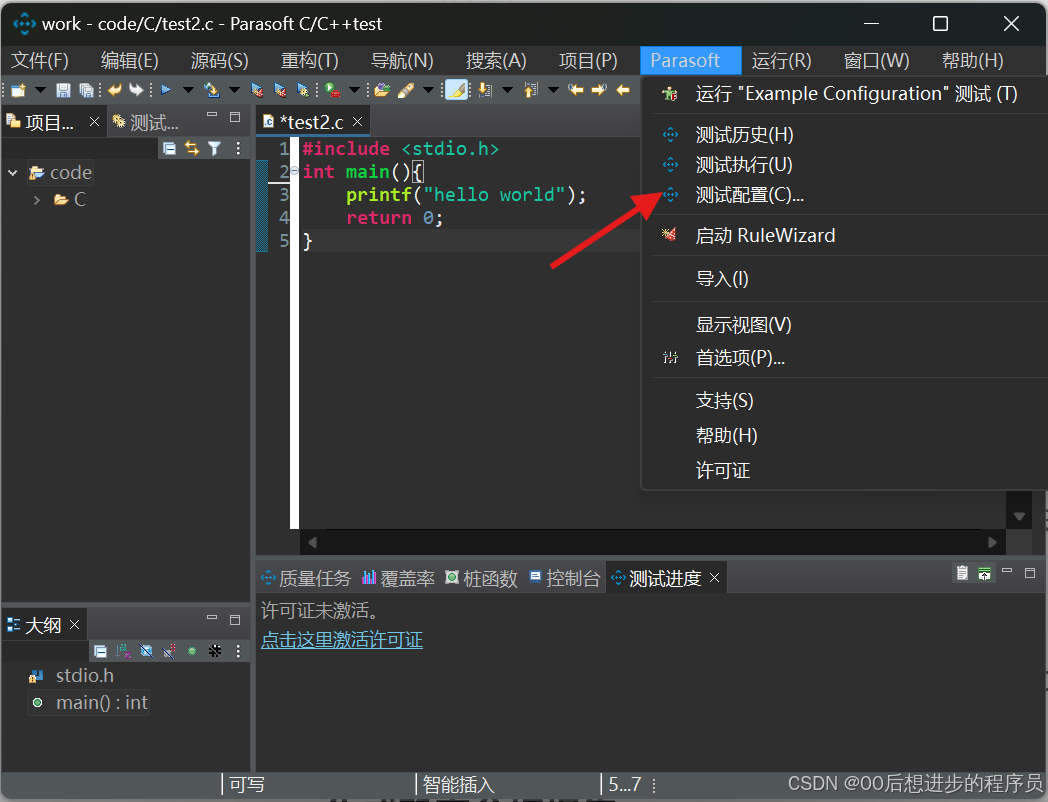Click the blue Run tests play icon
This screenshot has width=1048, height=802.
click(166, 90)
